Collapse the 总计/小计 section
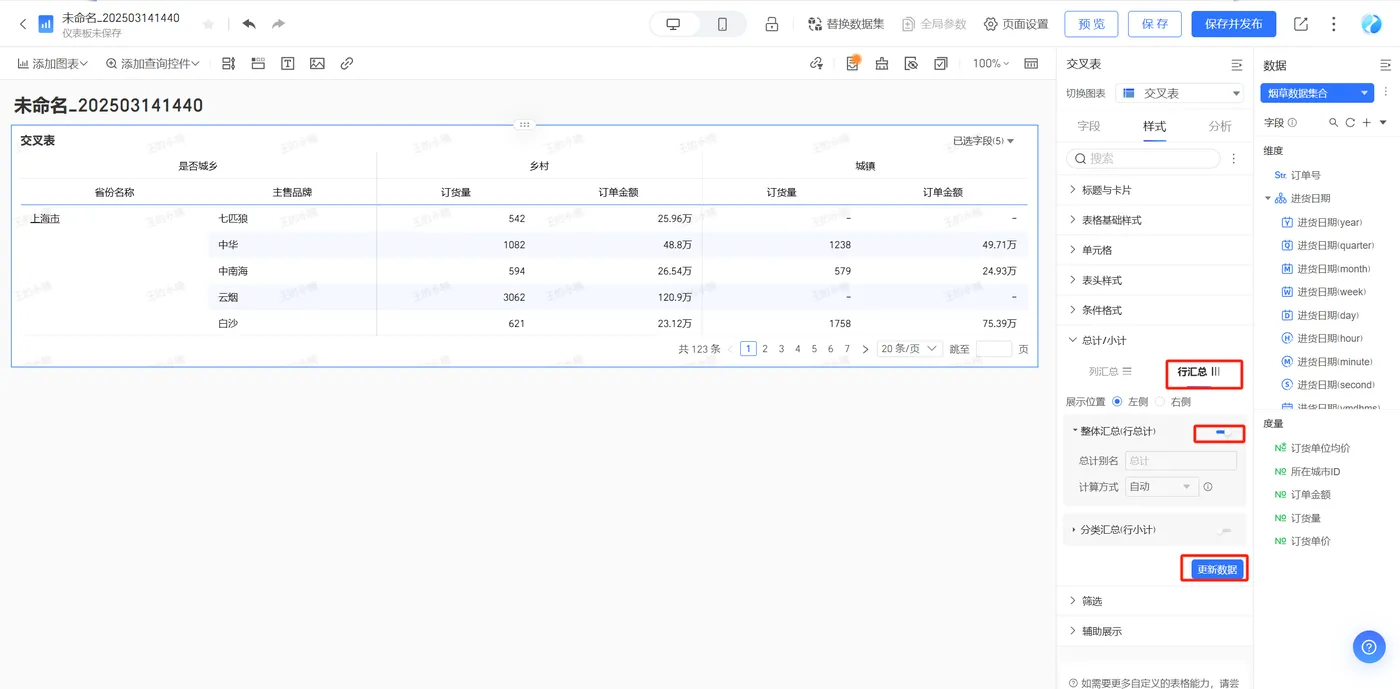The image size is (1400, 689). pos(1154,340)
